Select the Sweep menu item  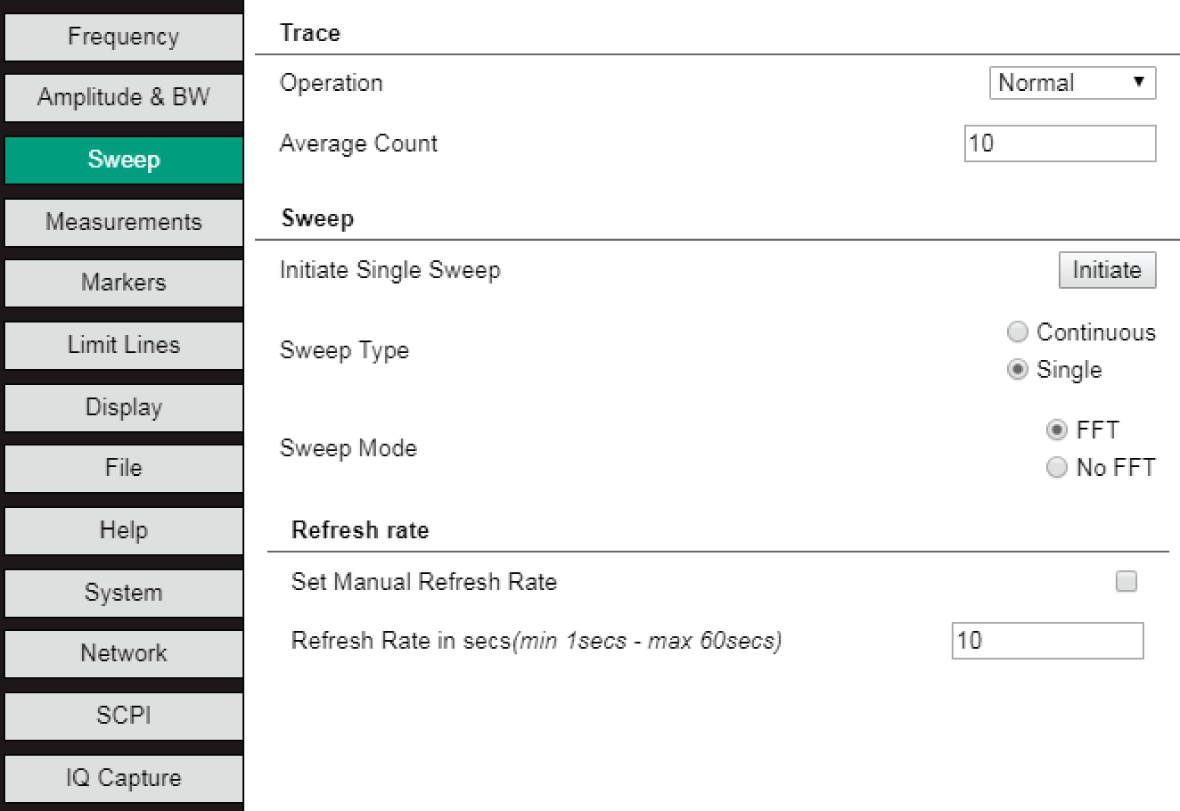123,160
